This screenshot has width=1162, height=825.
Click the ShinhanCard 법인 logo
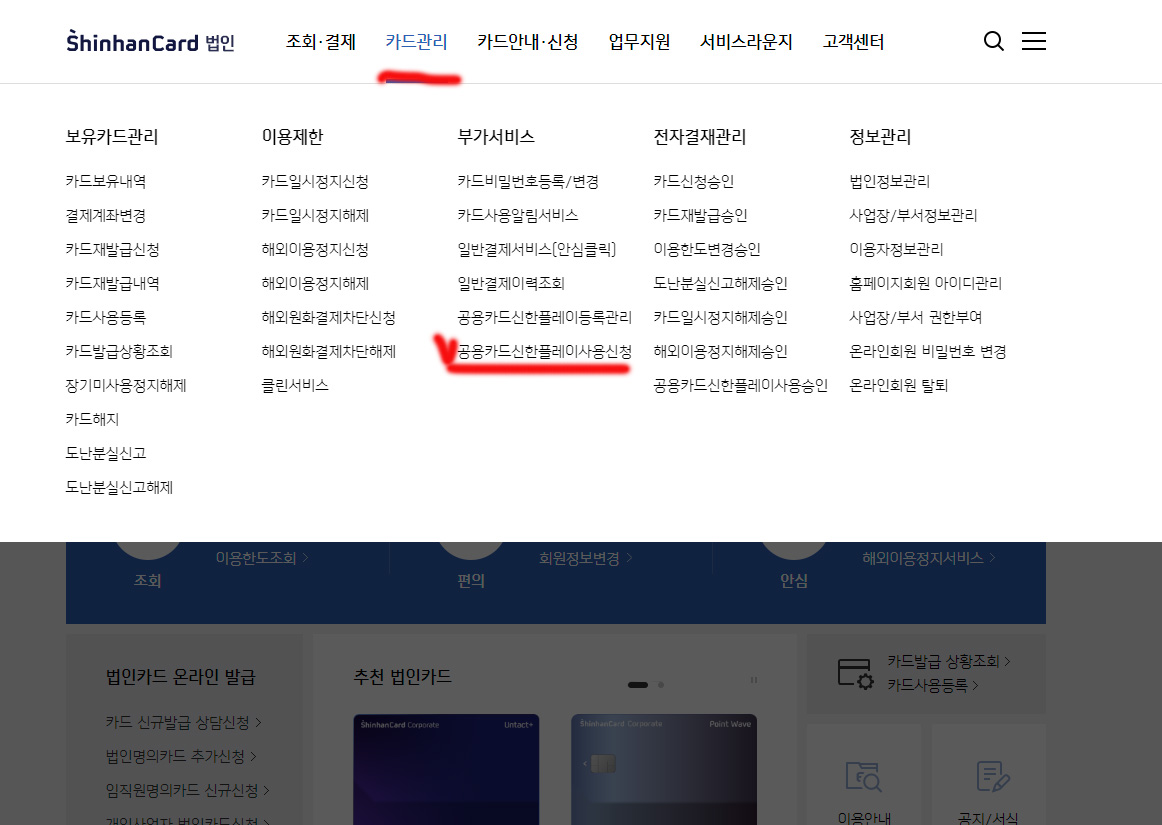coord(150,42)
